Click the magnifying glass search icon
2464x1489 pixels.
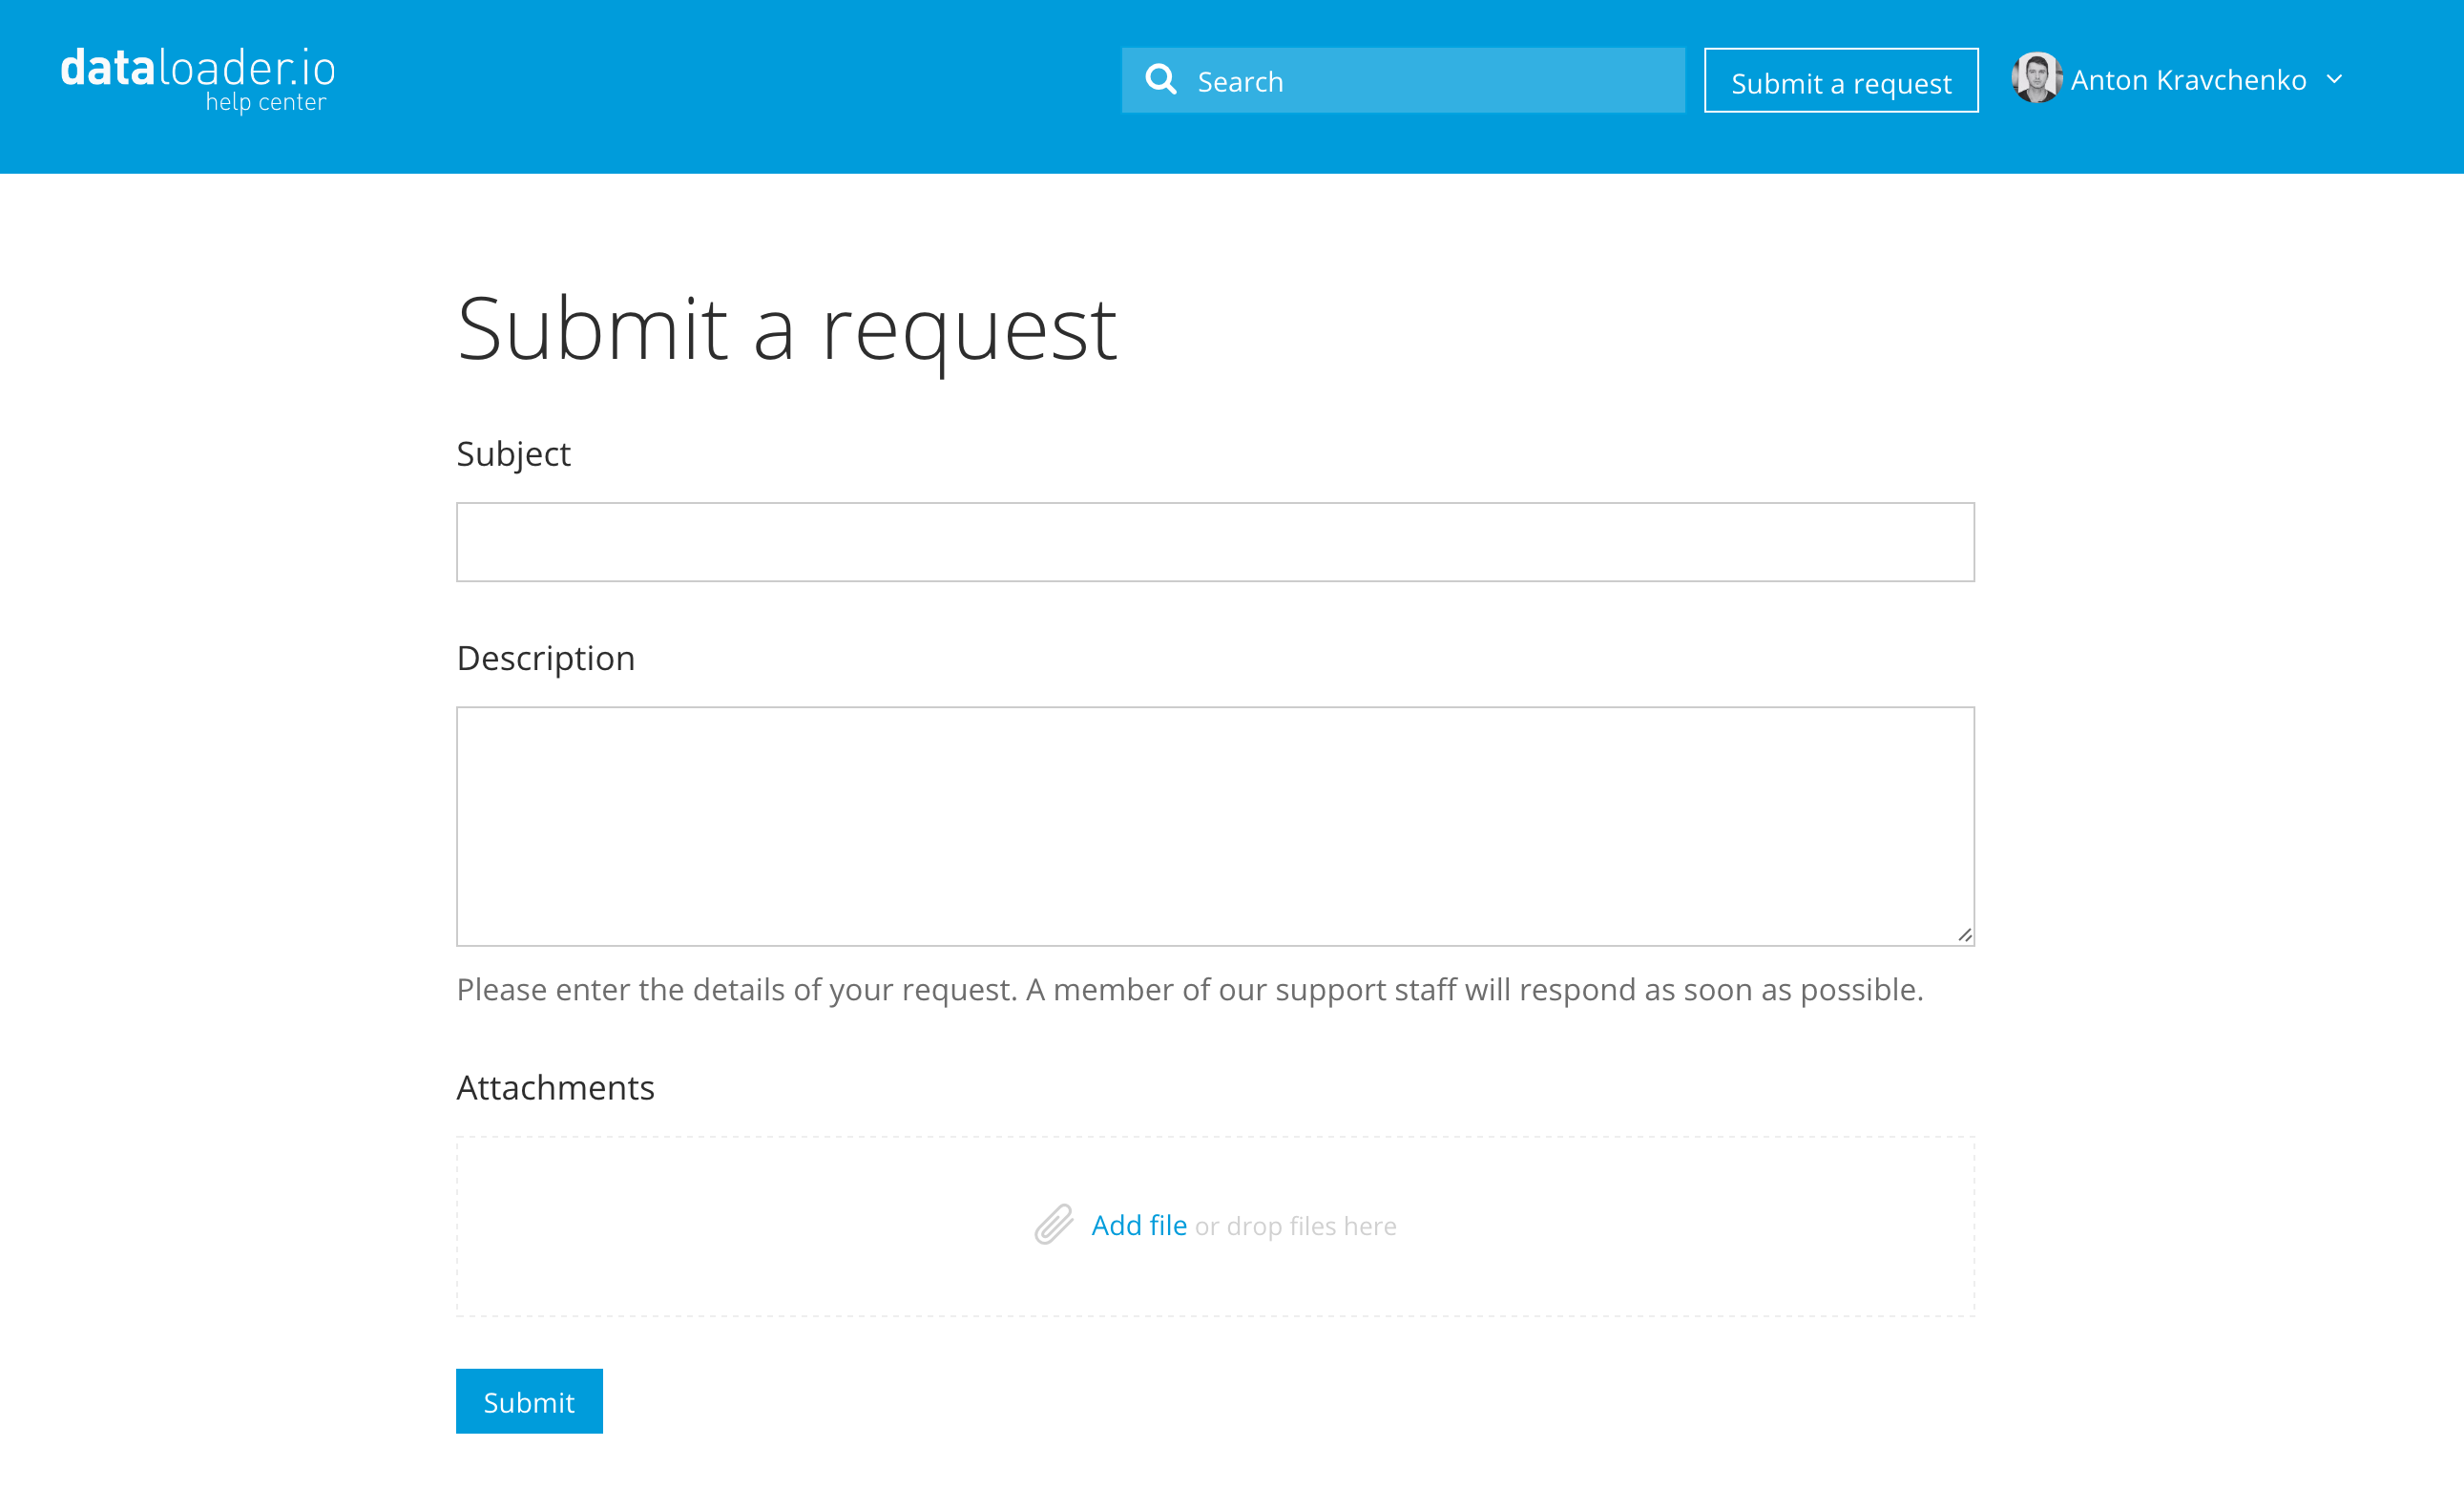1160,80
